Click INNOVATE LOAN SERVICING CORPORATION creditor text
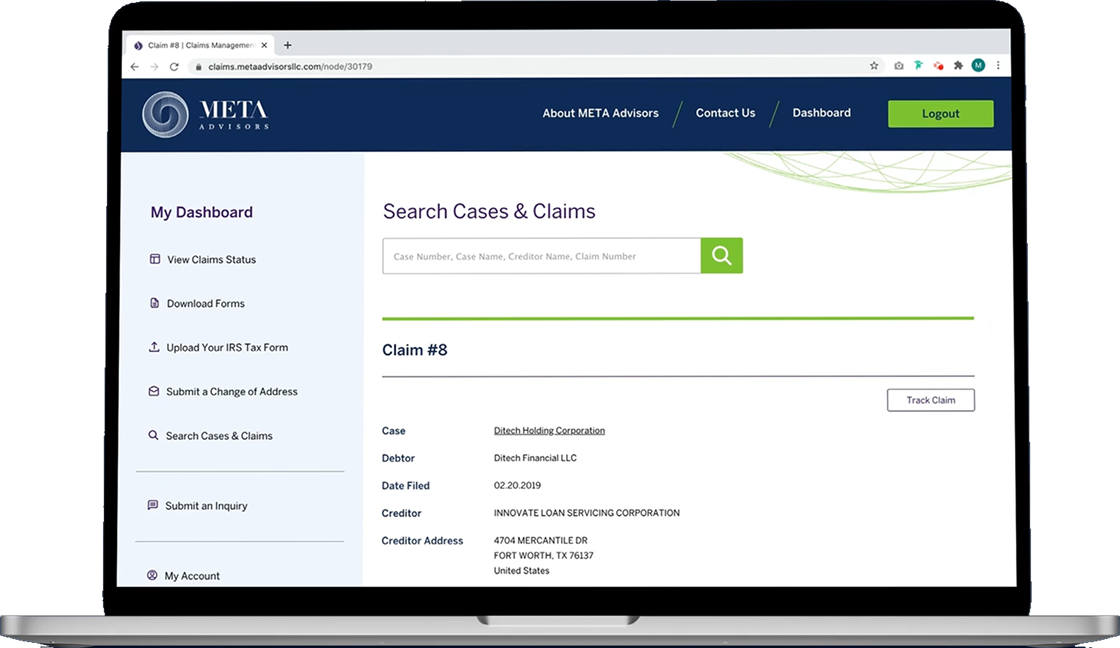The height and width of the screenshot is (648, 1120). click(x=586, y=513)
